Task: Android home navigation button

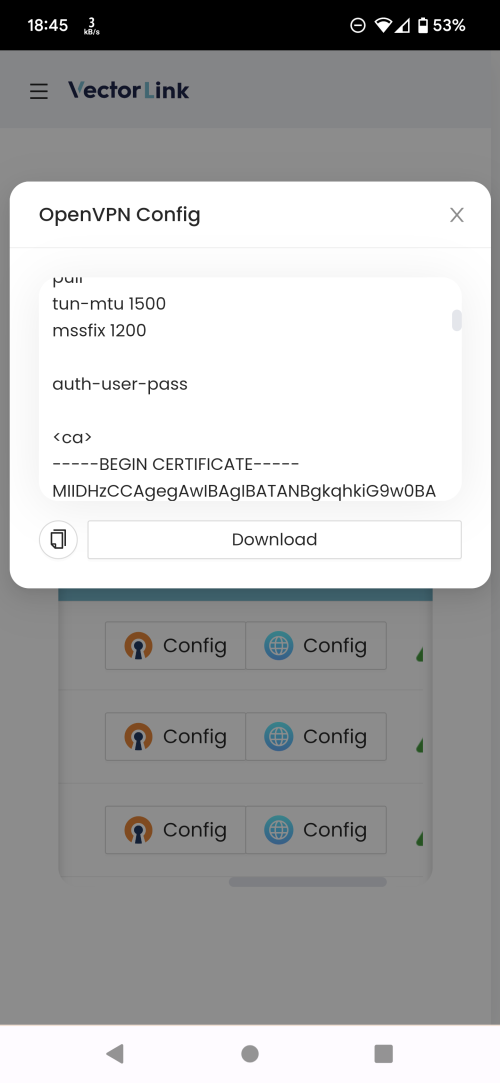Action: click(250, 1053)
